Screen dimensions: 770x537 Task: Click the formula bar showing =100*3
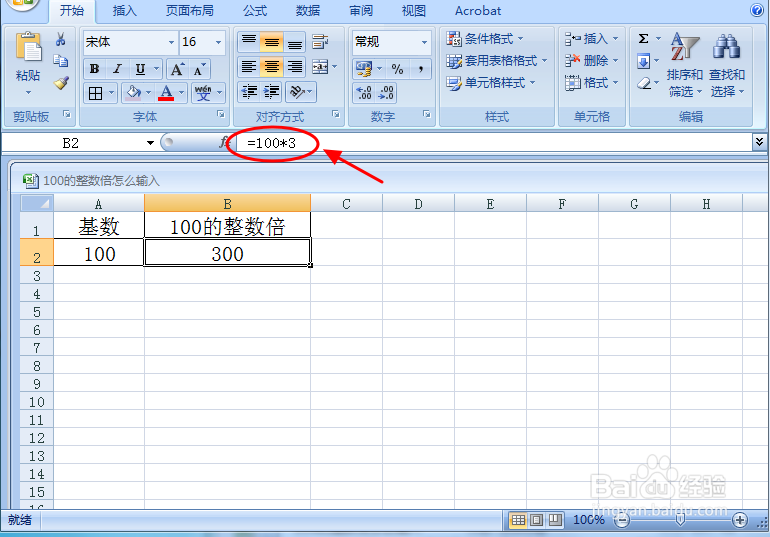click(494, 143)
